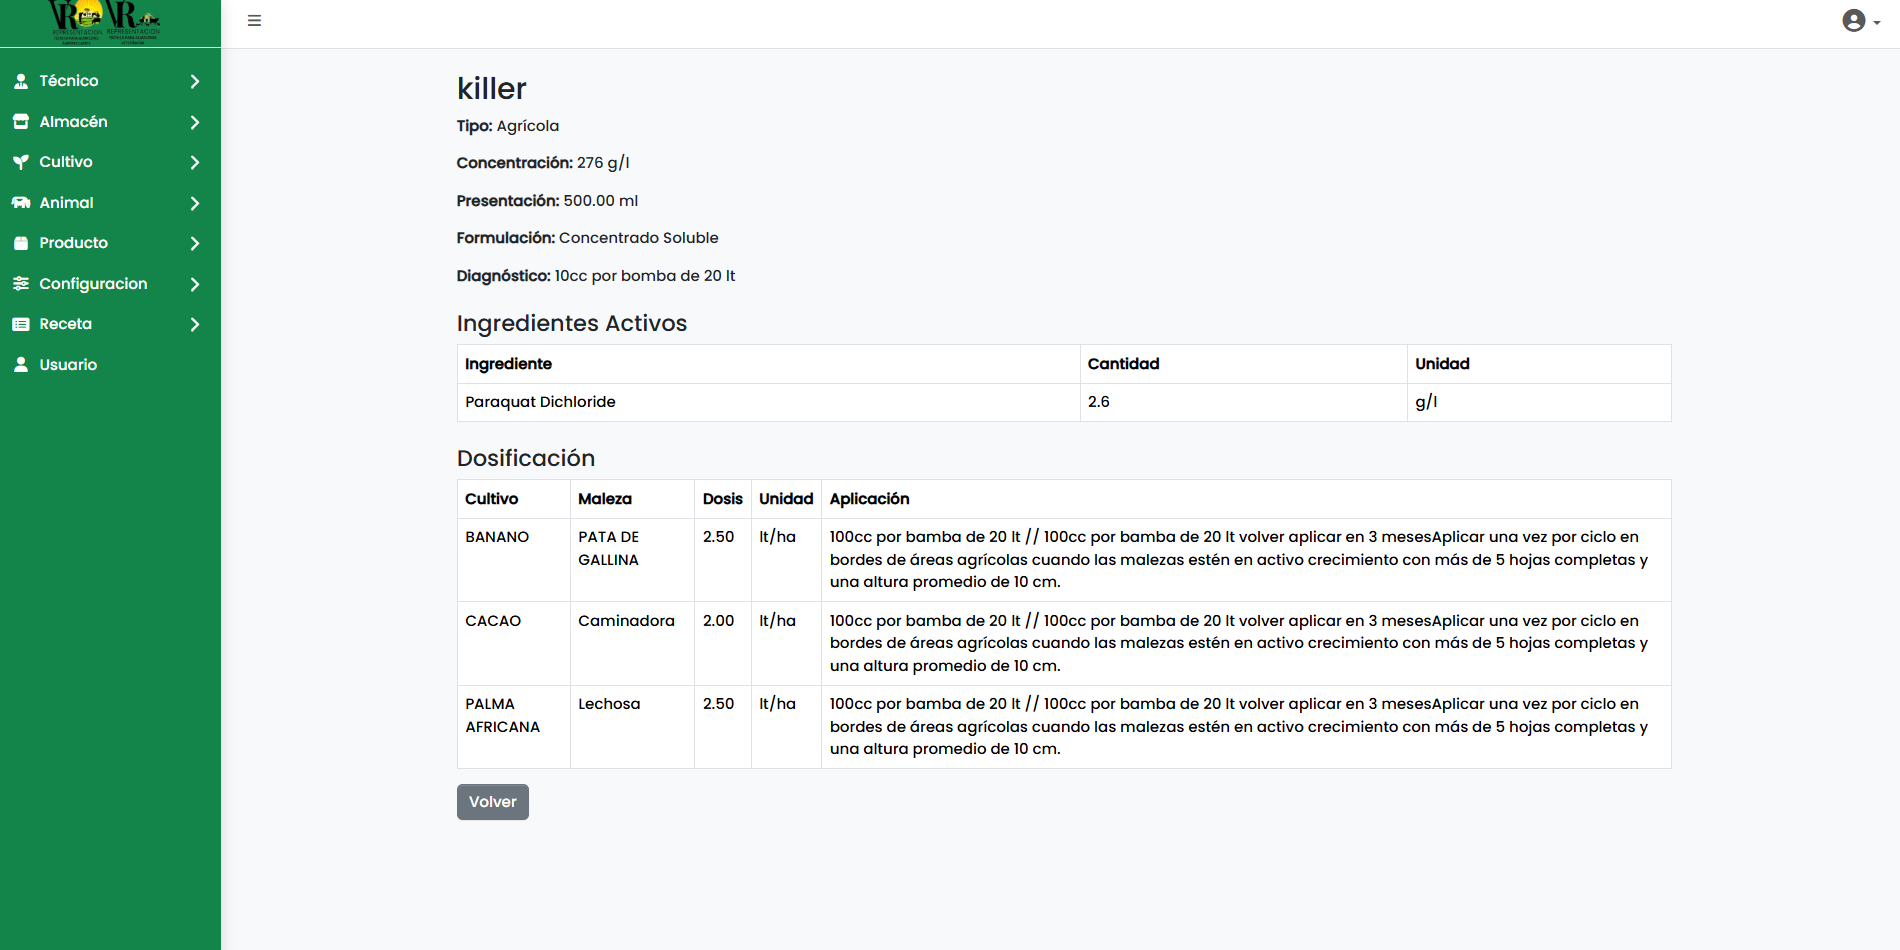Click the CACAO crop cell
This screenshot has height=950, width=1900.
514,643
